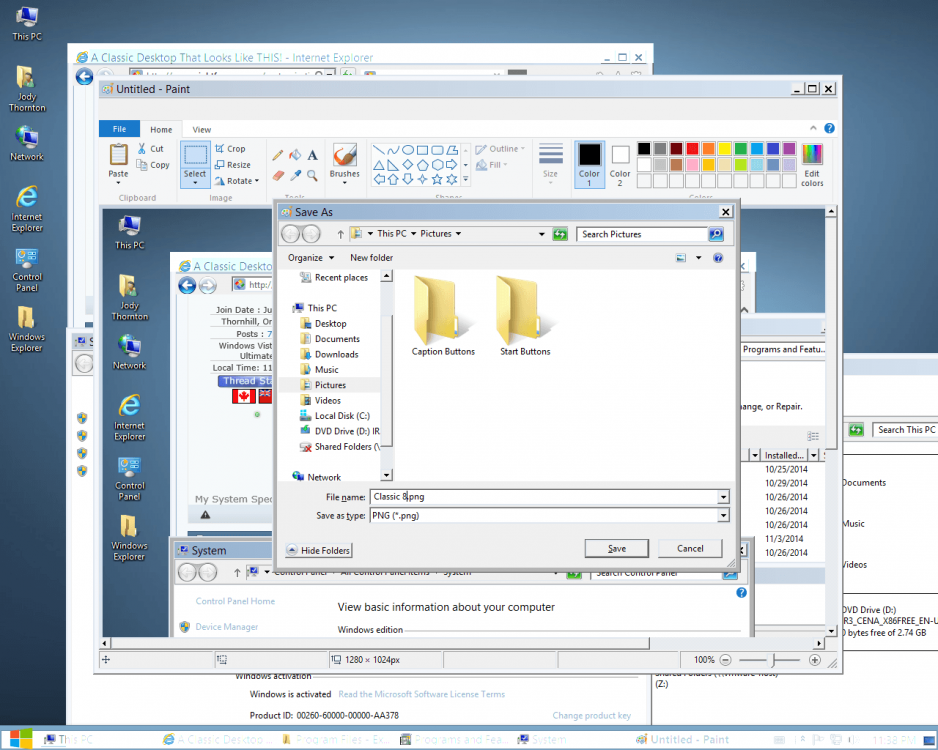Zoom out using Paint's minus button
The width and height of the screenshot is (938, 750).
726,660
